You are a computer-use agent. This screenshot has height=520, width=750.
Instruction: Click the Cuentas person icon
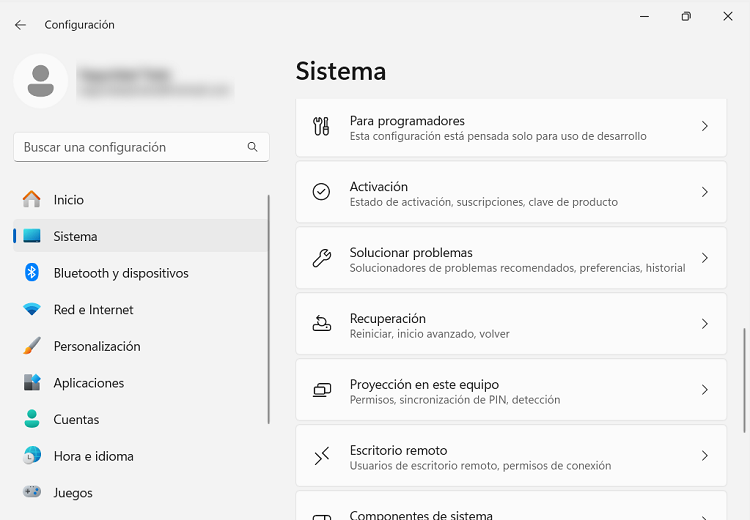(x=32, y=420)
